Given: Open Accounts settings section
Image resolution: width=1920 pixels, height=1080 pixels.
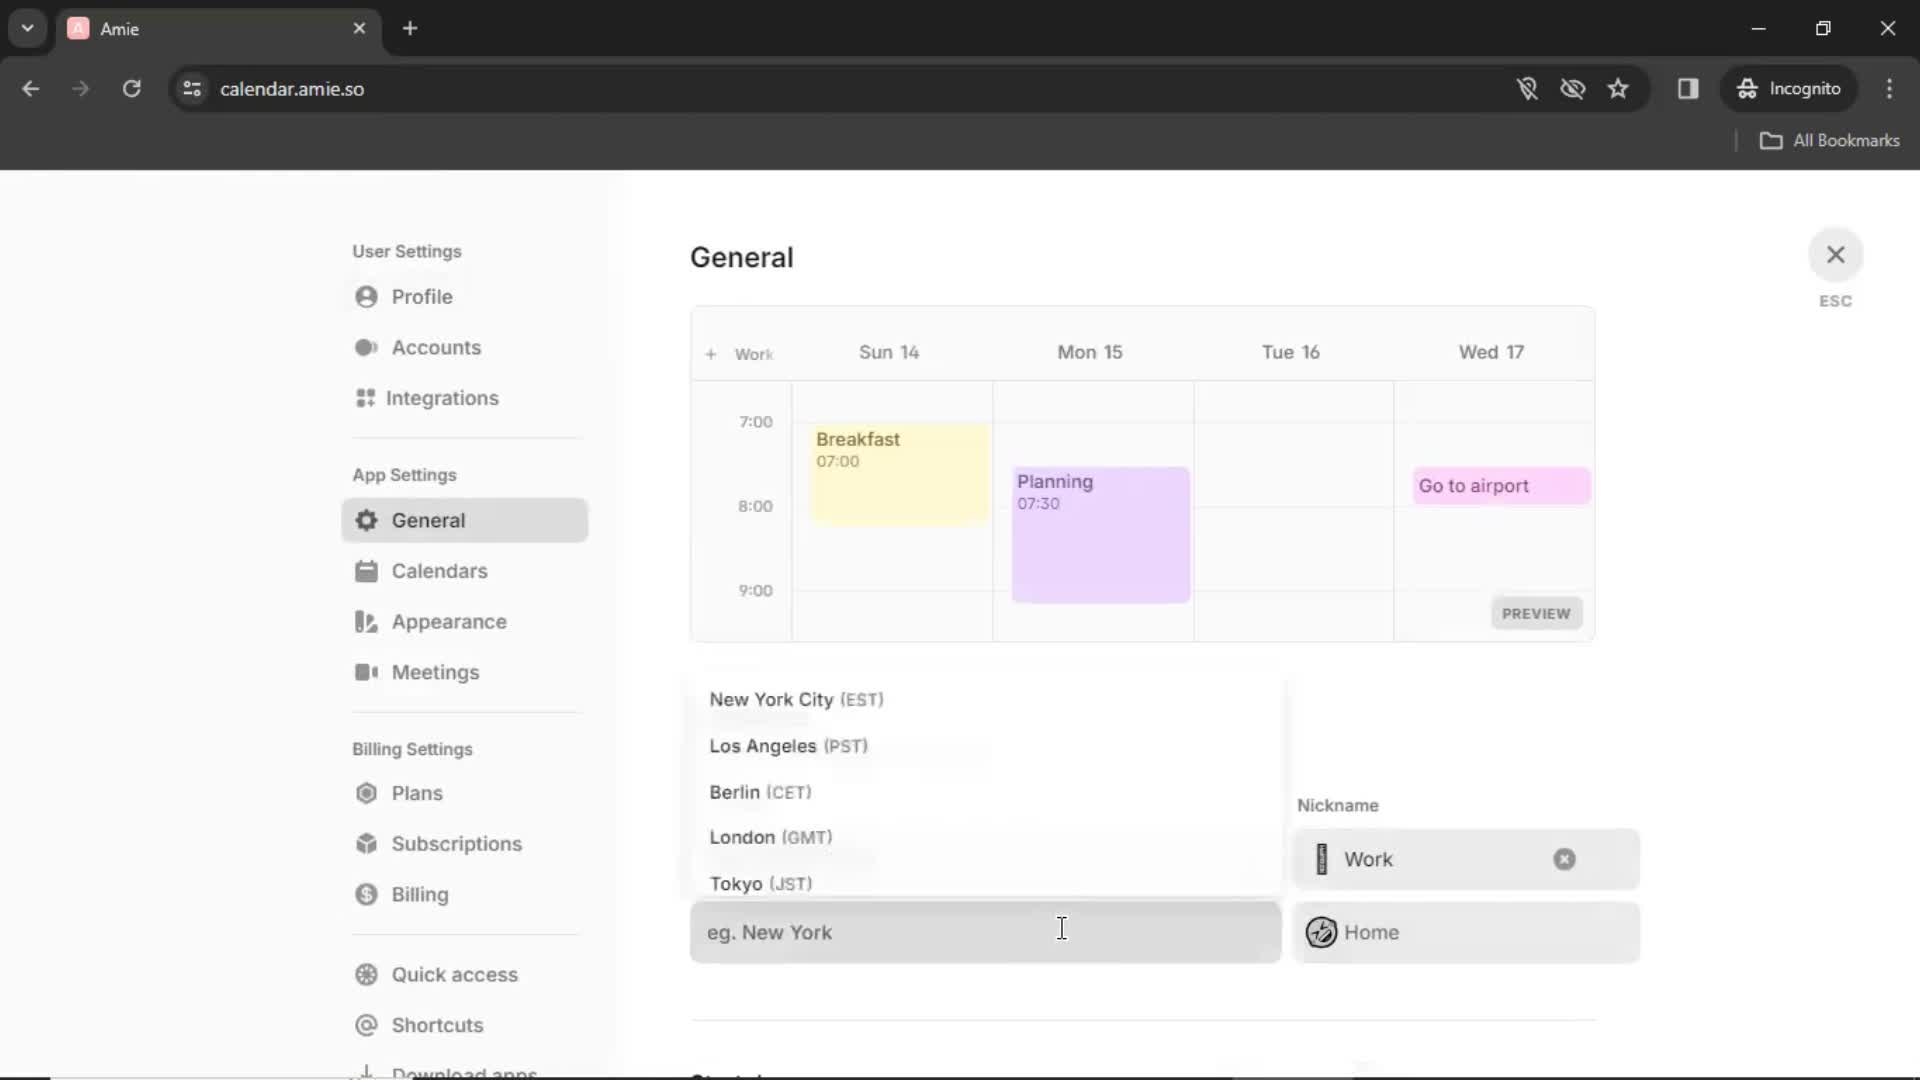Looking at the screenshot, I should (x=435, y=347).
